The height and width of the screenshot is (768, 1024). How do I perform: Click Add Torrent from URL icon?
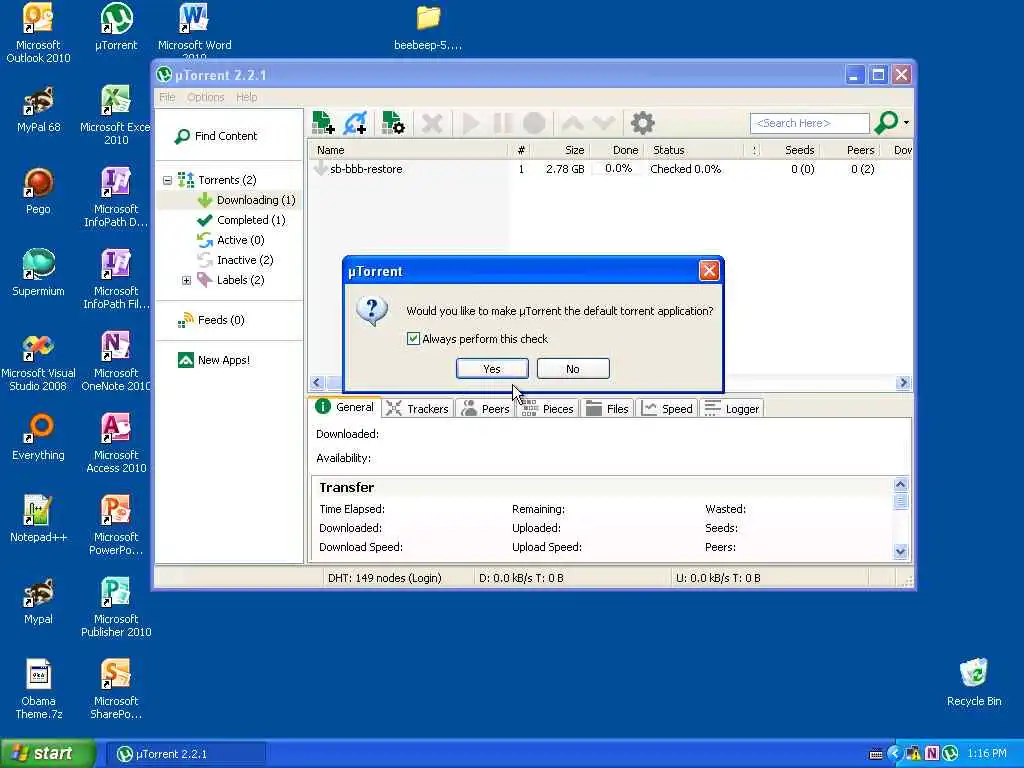coord(356,123)
